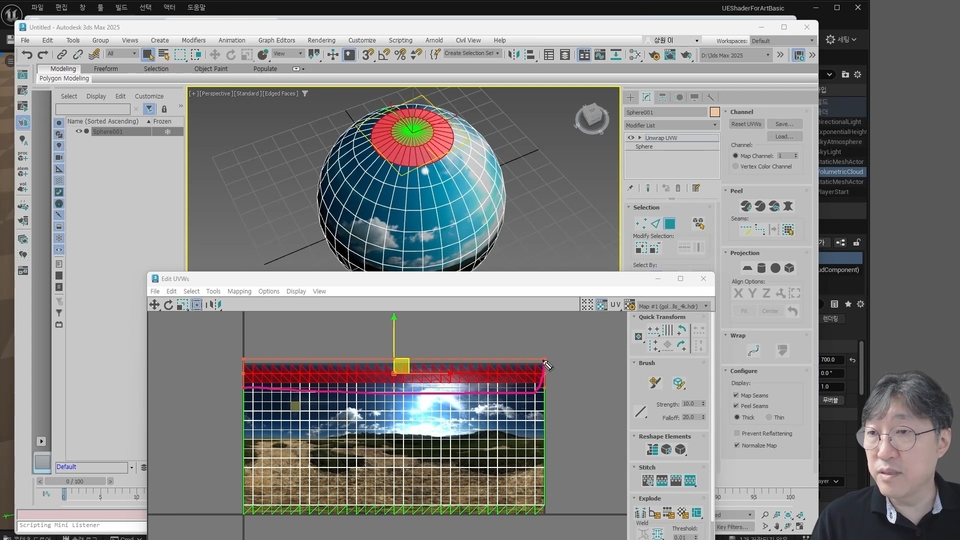Apply Box Map projection icon
The image size is (960, 540).
[789, 268]
